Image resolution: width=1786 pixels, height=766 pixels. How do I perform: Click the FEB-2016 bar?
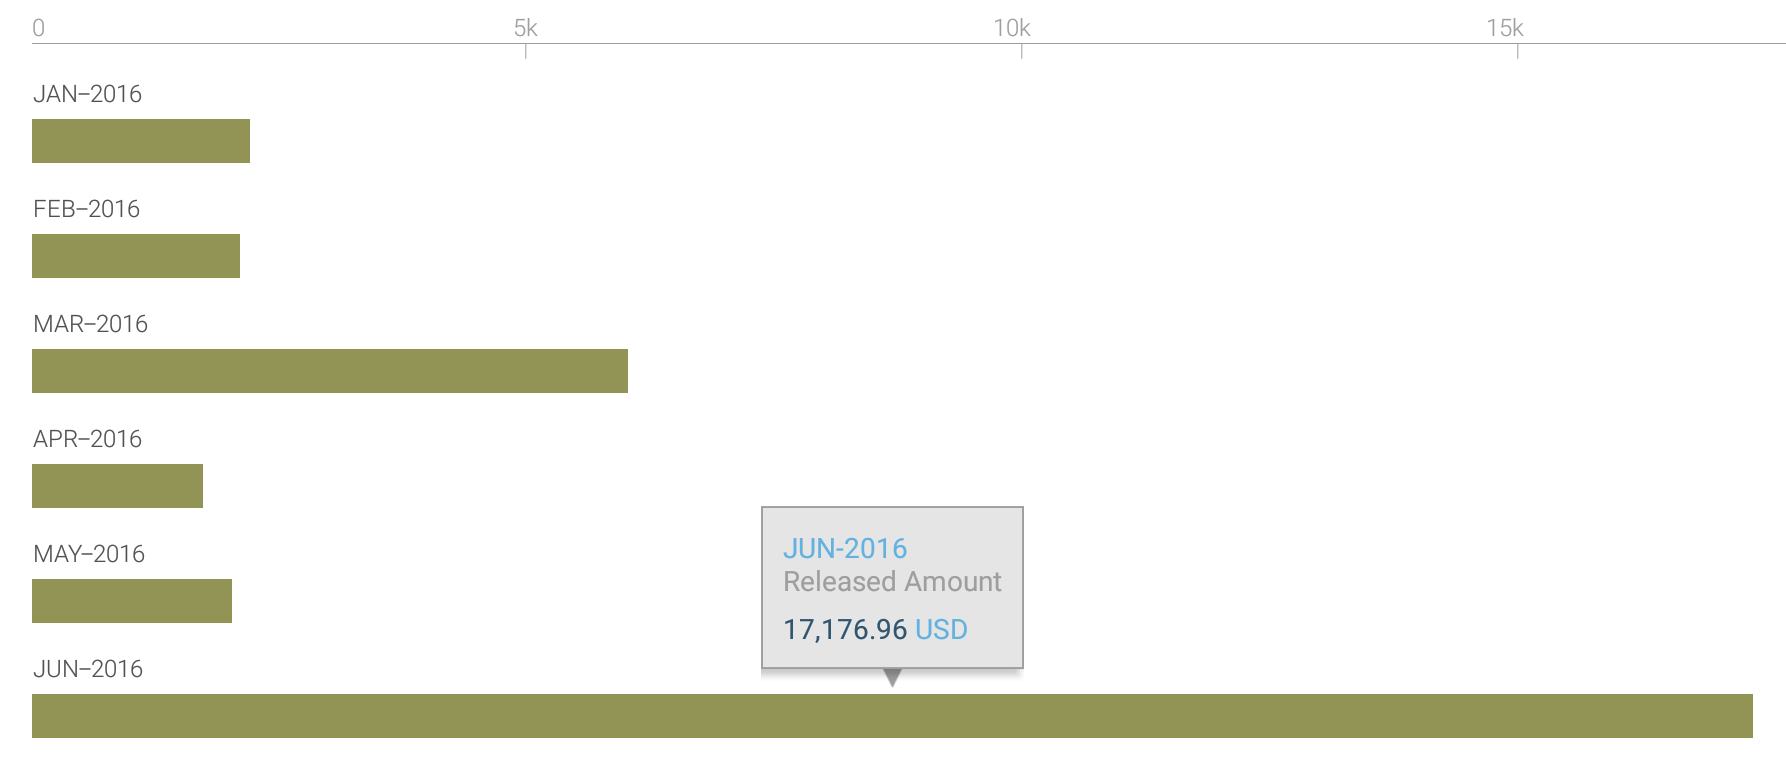(136, 256)
